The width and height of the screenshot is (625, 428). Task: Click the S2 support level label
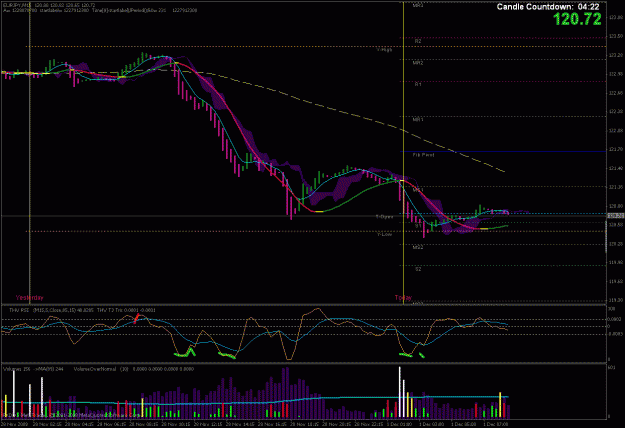[418, 269]
